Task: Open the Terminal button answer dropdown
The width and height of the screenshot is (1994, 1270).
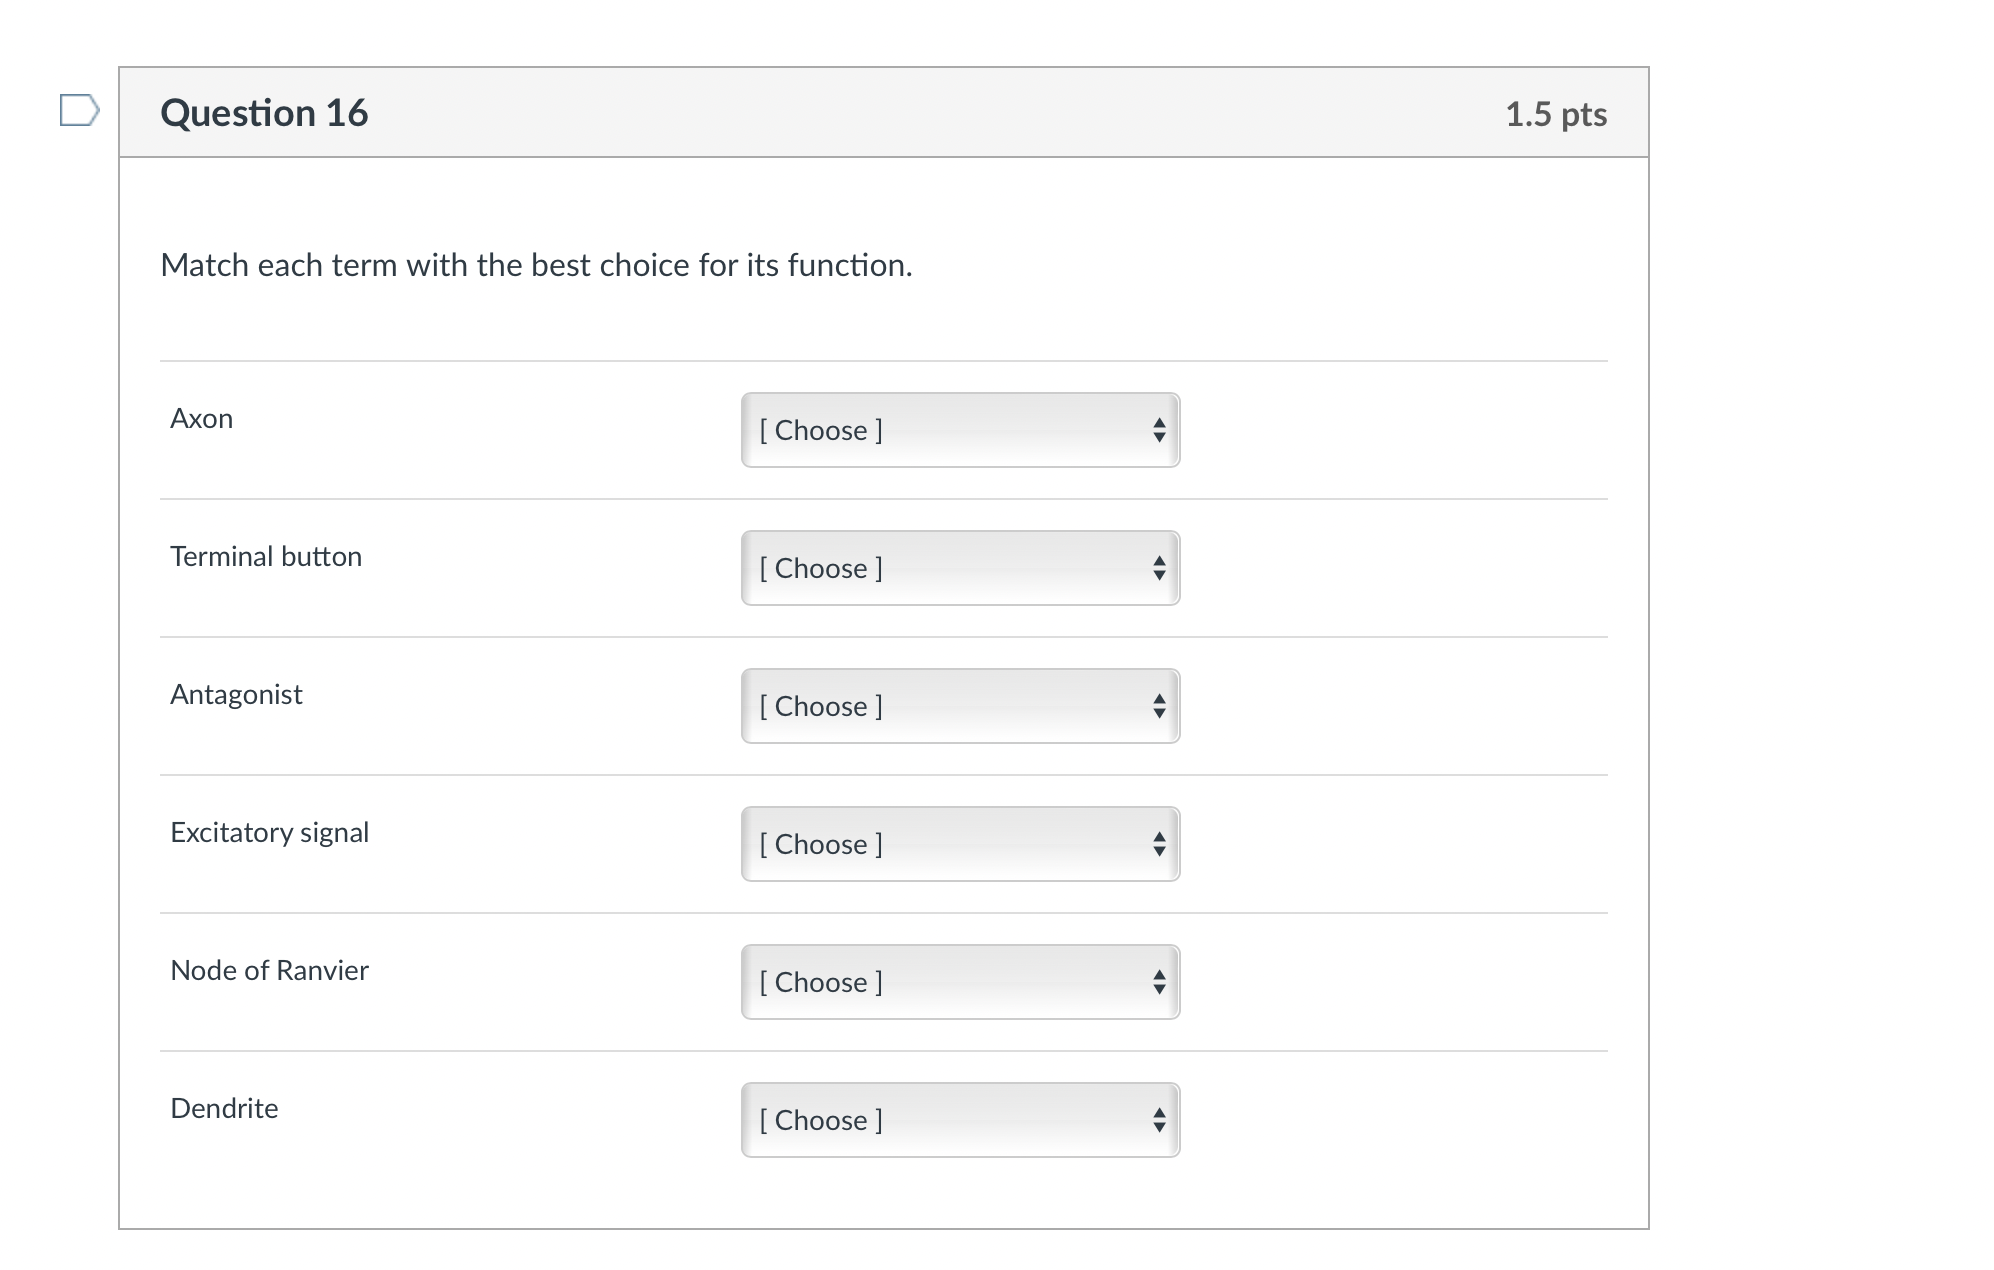Action: click(958, 568)
